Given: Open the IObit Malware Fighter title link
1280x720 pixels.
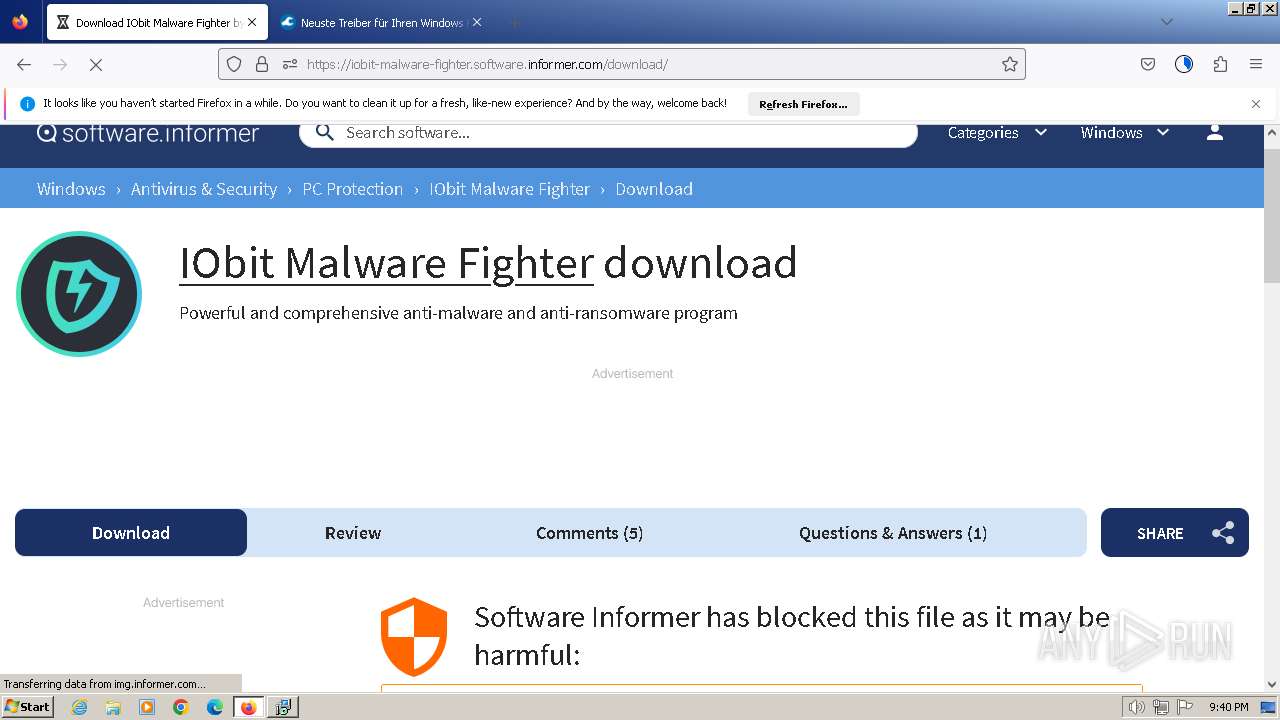Looking at the screenshot, I should [386, 263].
